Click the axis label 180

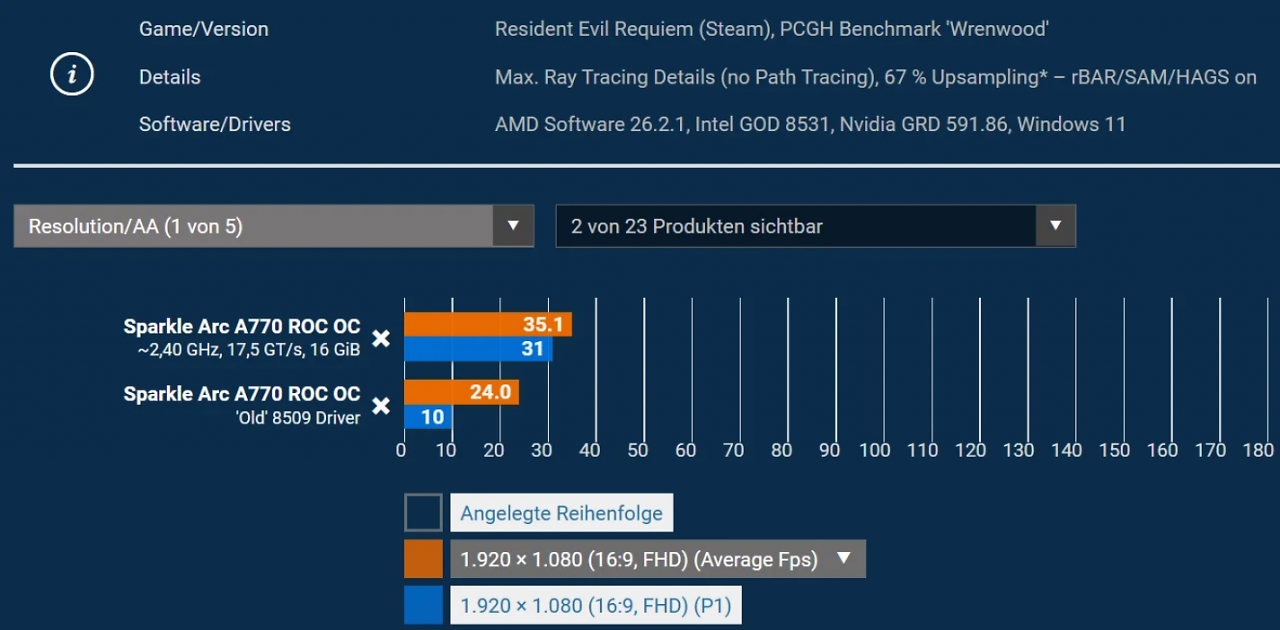tap(1258, 450)
